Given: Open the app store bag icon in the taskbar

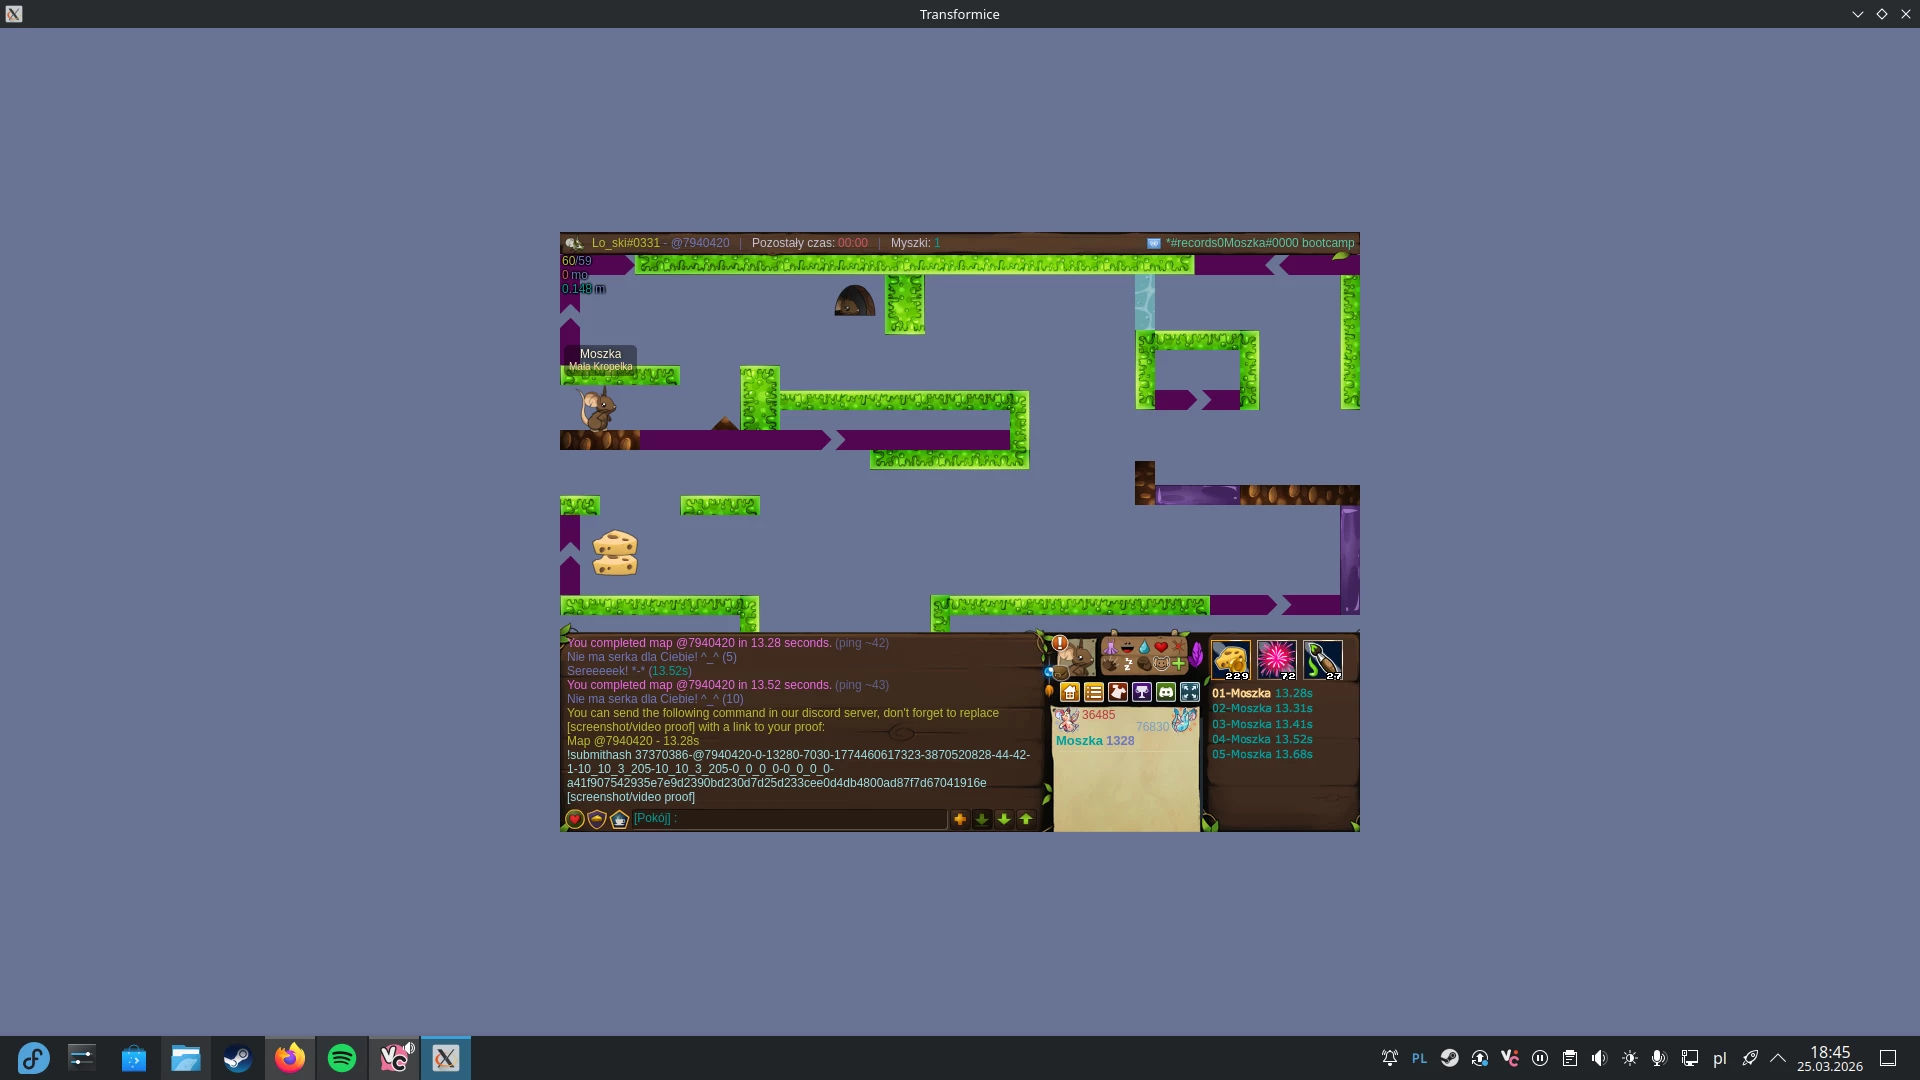Looking at the screenshot, I should coord(134,1058).
